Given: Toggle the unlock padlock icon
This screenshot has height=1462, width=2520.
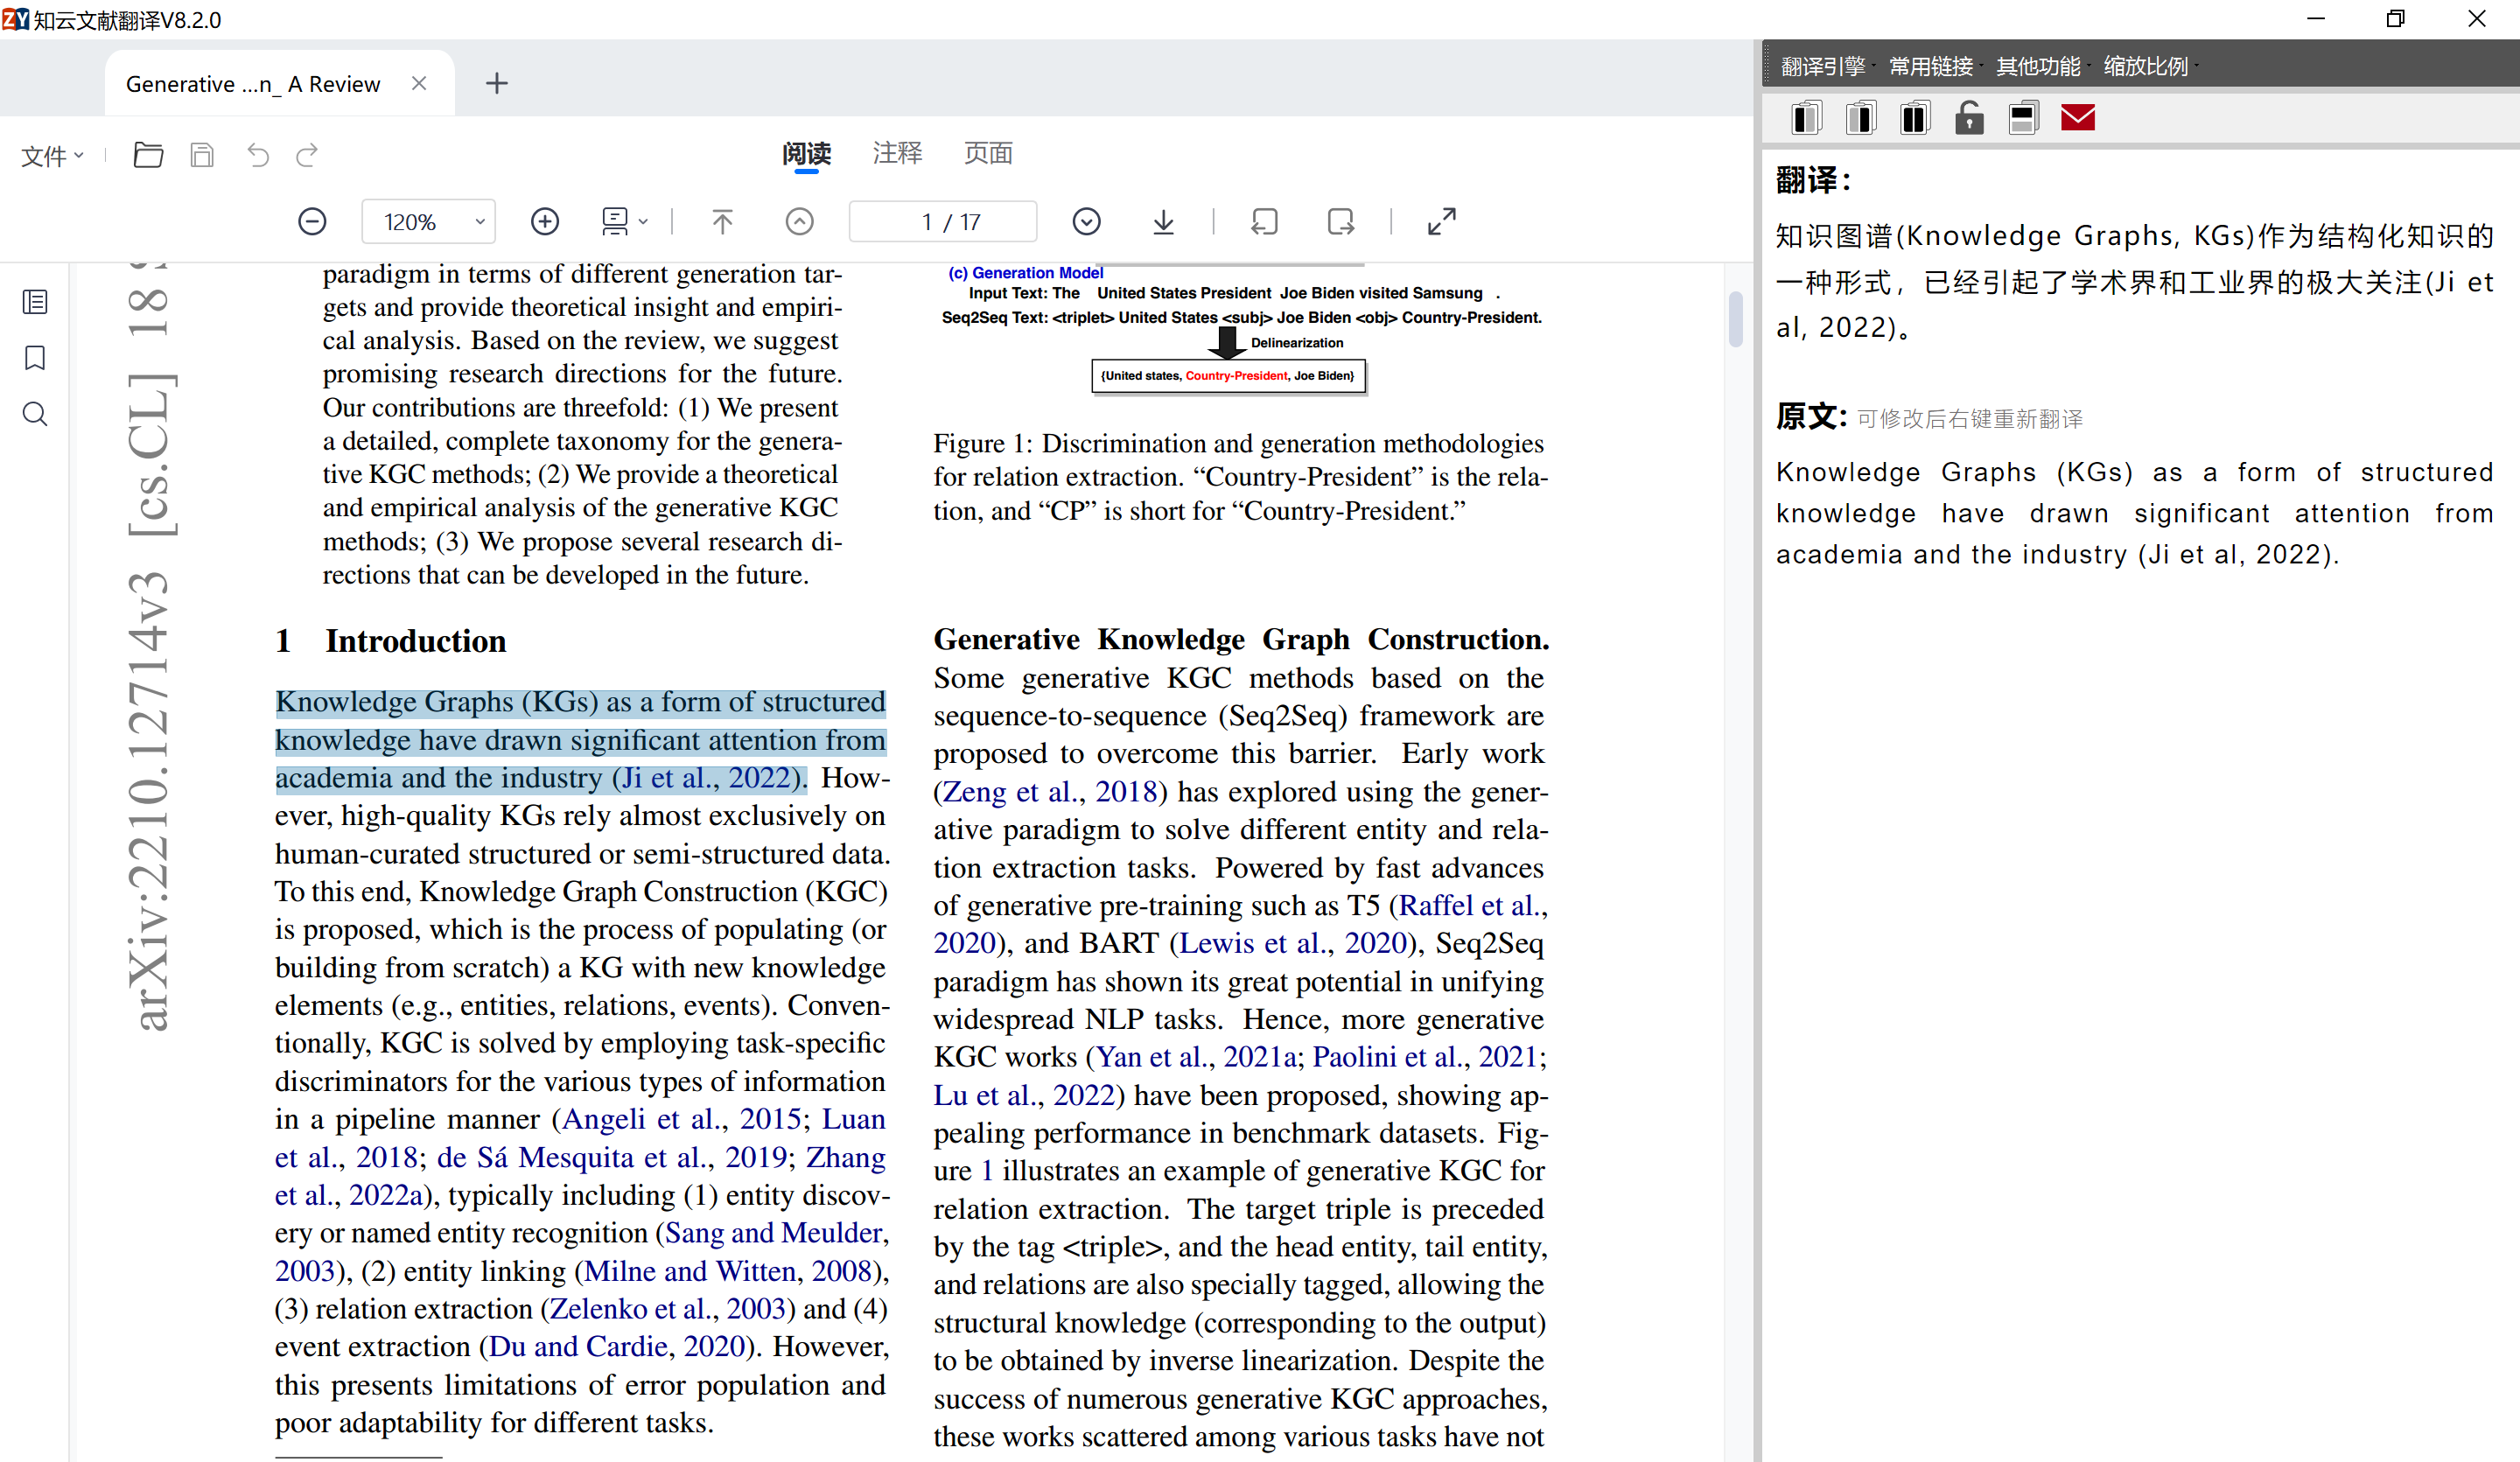Looking at the screenshot, I should pyautogui.click(x=1969, y=118).
